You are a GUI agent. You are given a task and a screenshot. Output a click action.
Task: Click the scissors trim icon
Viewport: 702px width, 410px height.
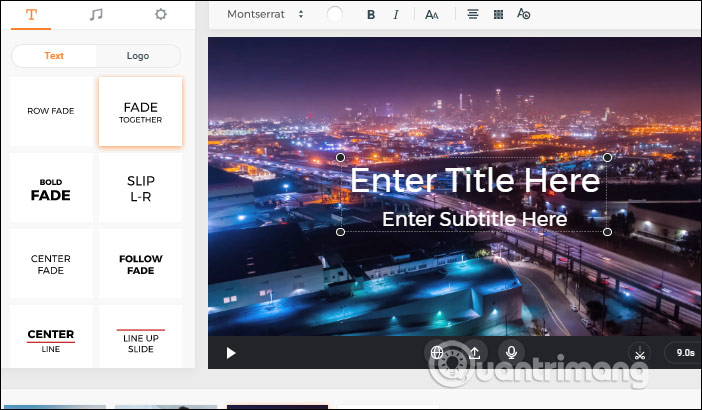pyautogui.click(x=640, y=352)
